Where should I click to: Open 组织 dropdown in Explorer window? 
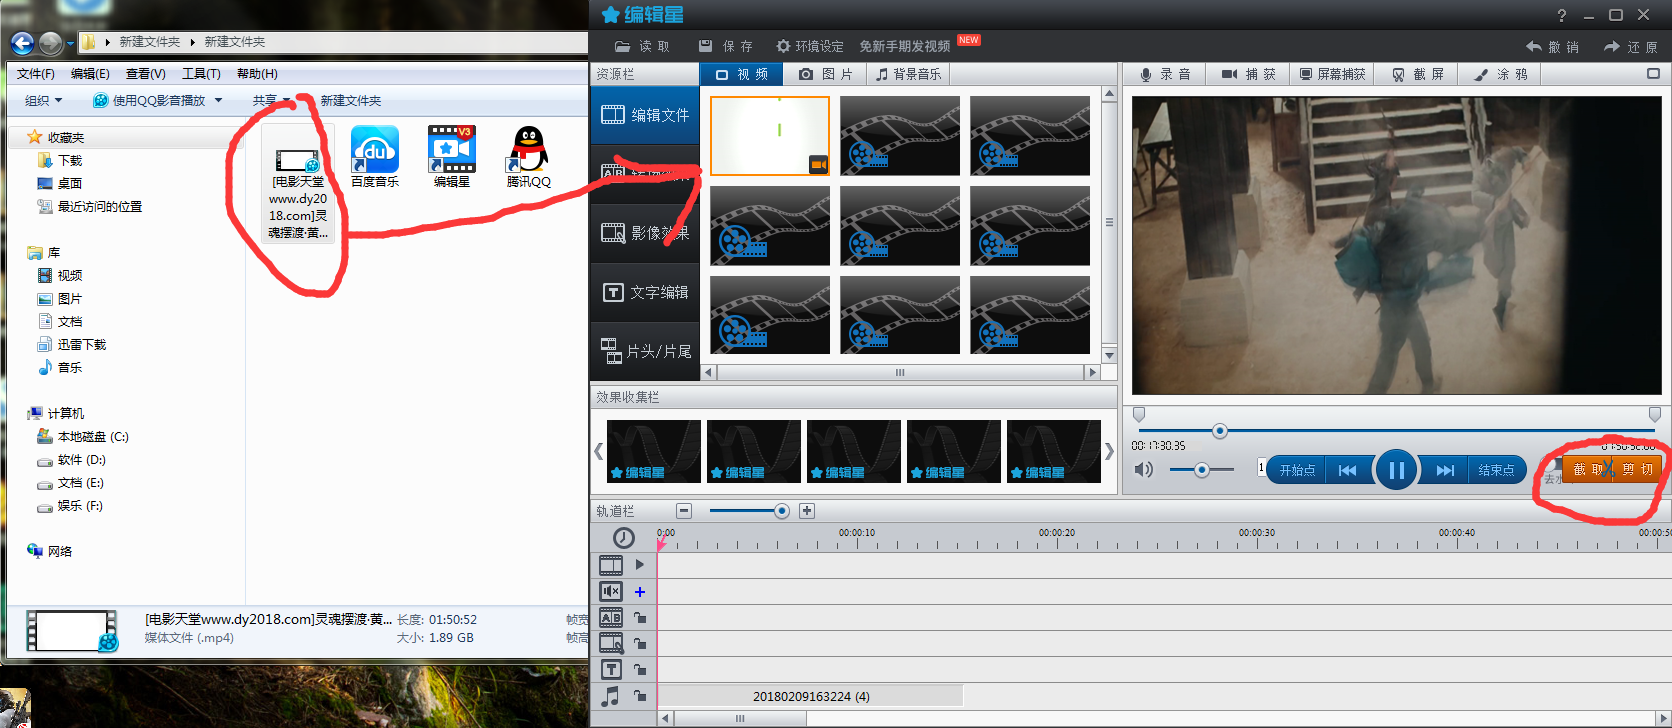pos(43,101)
